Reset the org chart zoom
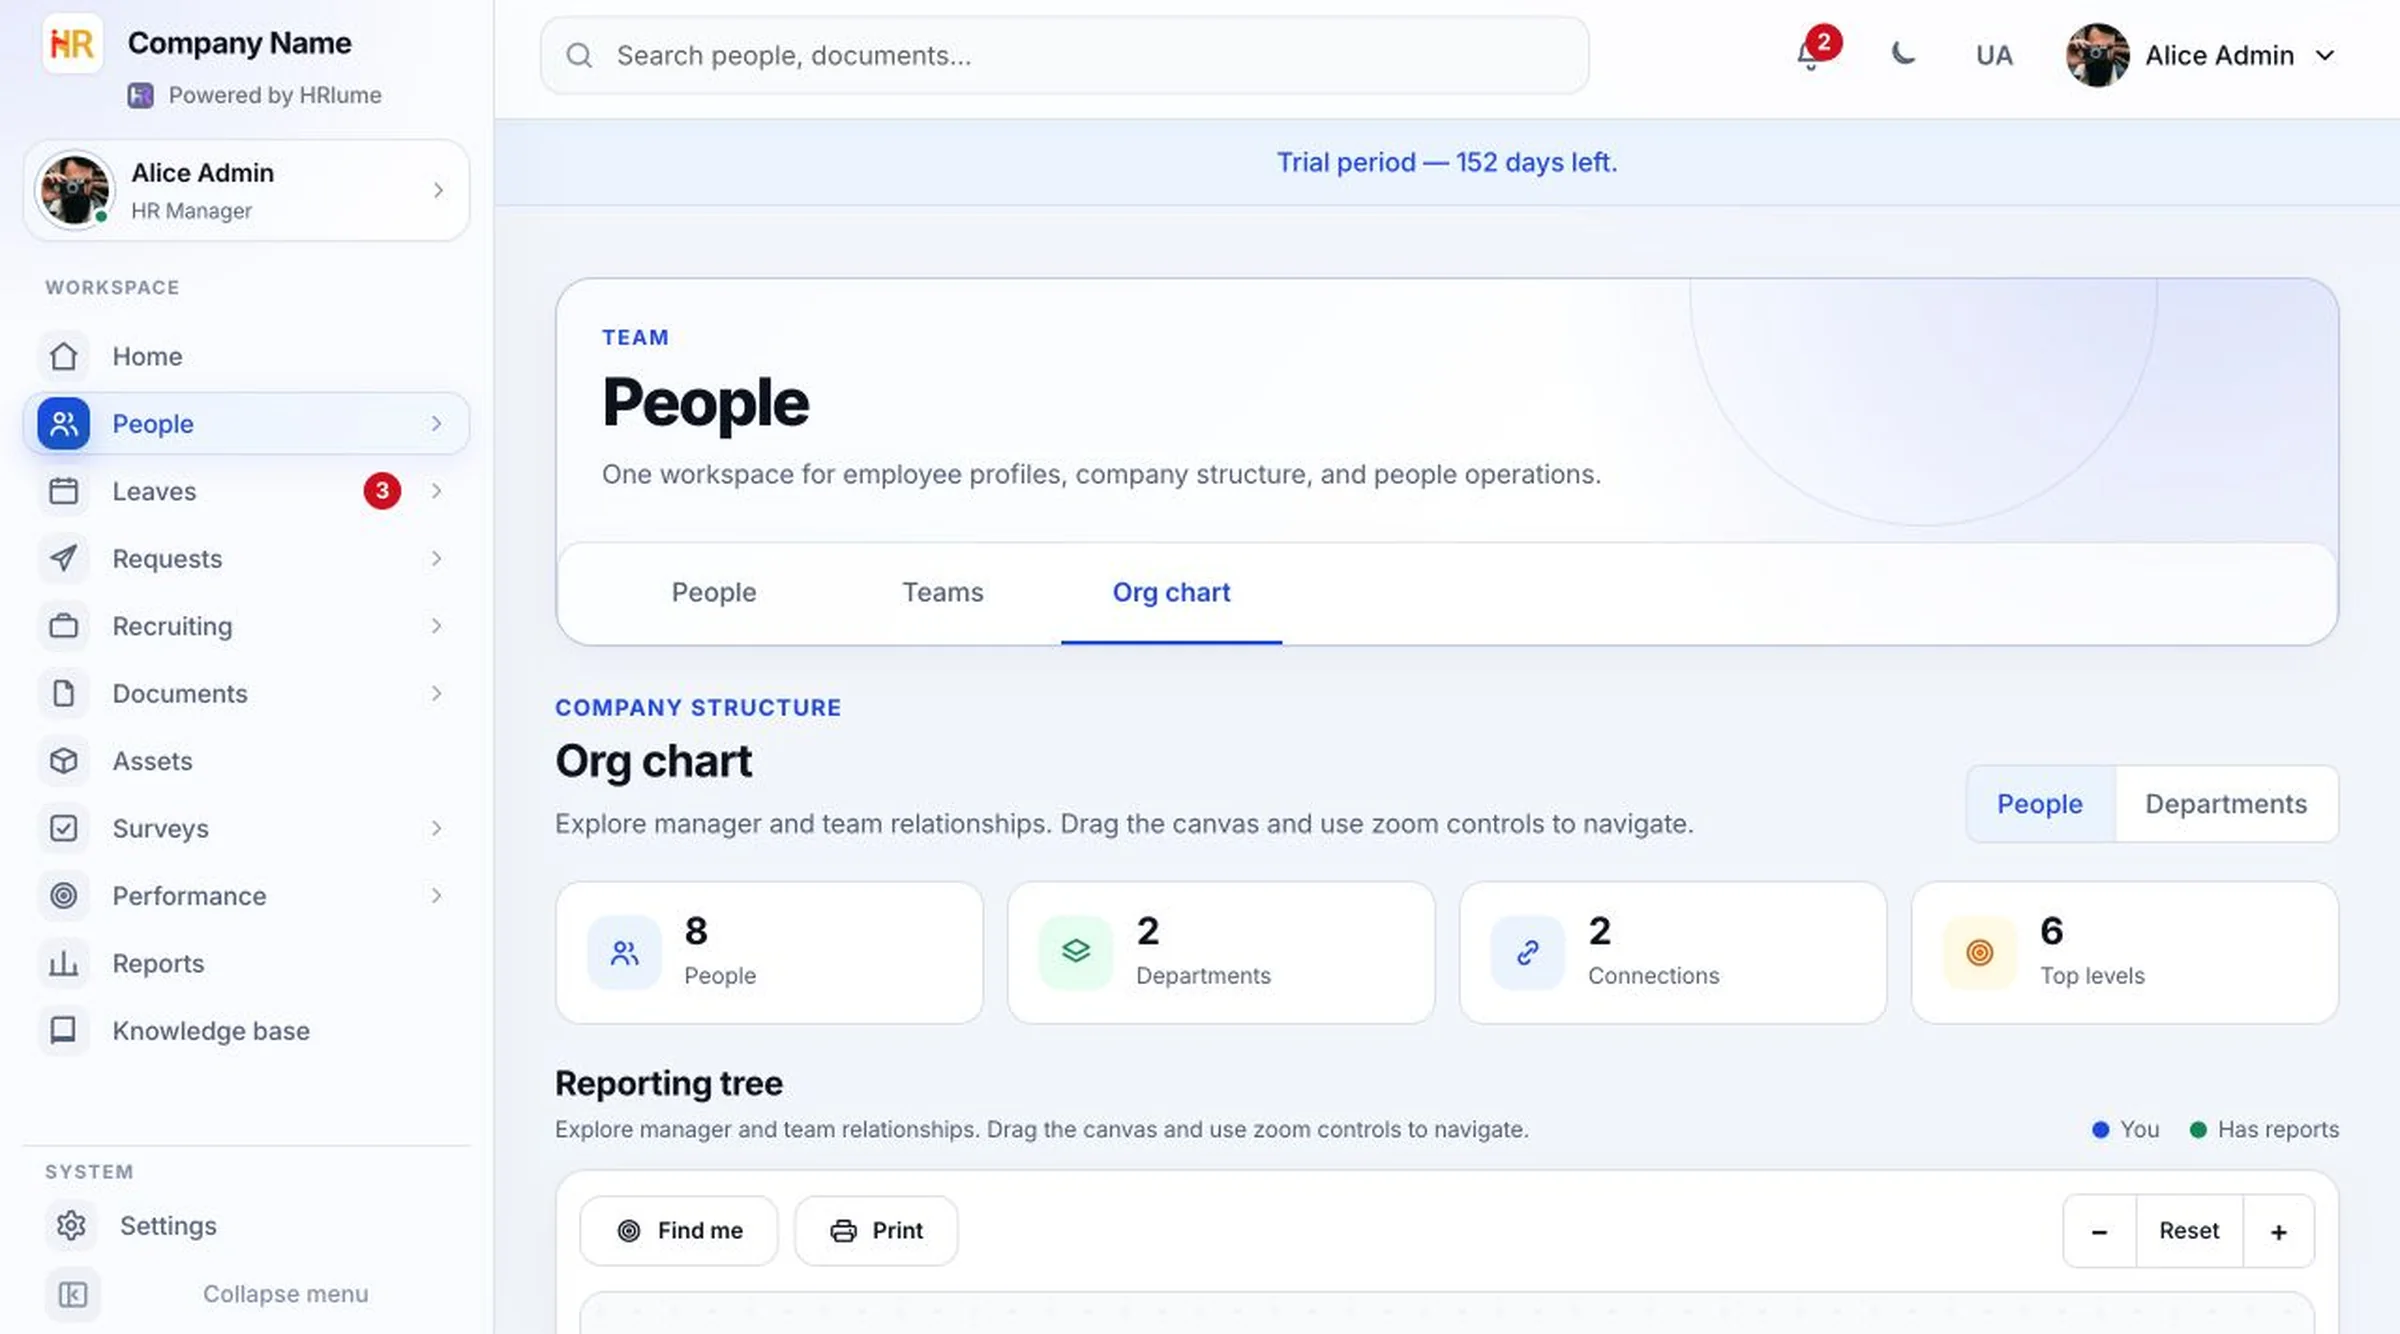Image resolution: width=2400 pixels, height=1334 pixels. click(x=2189, y=1231)
